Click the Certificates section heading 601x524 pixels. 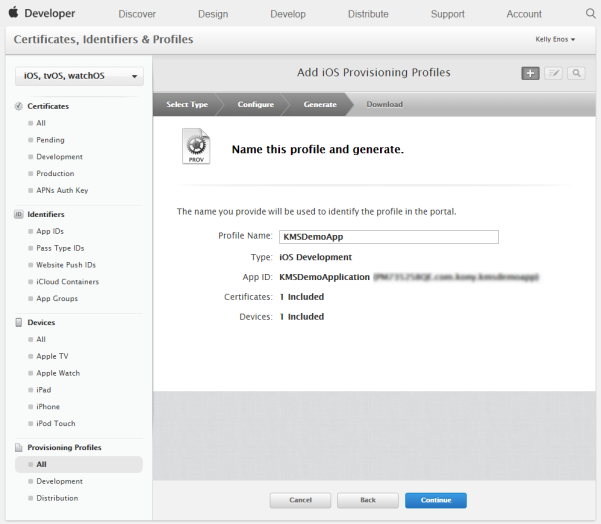[x=48, y=106]
